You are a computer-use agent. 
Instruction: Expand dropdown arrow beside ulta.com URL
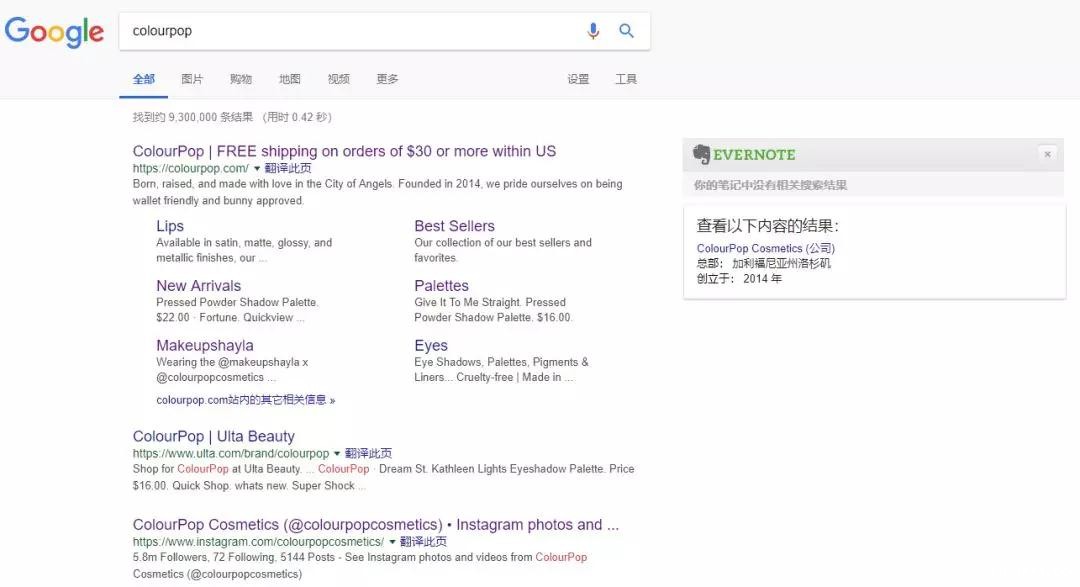337,454
